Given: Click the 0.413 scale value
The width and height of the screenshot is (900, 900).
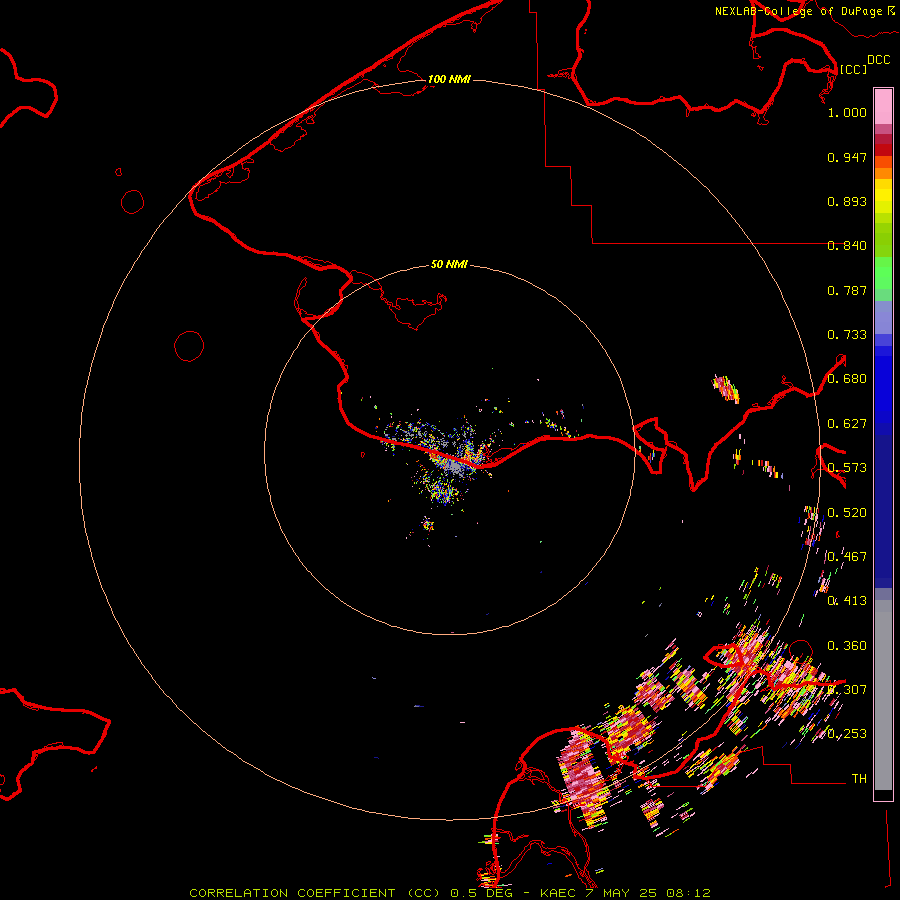Looking at the screenshot, I should click(x=847, y=601).
